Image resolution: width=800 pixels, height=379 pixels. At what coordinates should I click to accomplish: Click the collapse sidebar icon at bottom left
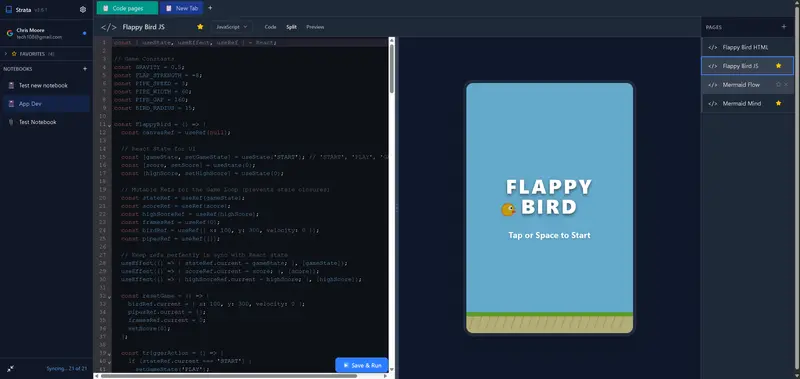click(11, 368)
